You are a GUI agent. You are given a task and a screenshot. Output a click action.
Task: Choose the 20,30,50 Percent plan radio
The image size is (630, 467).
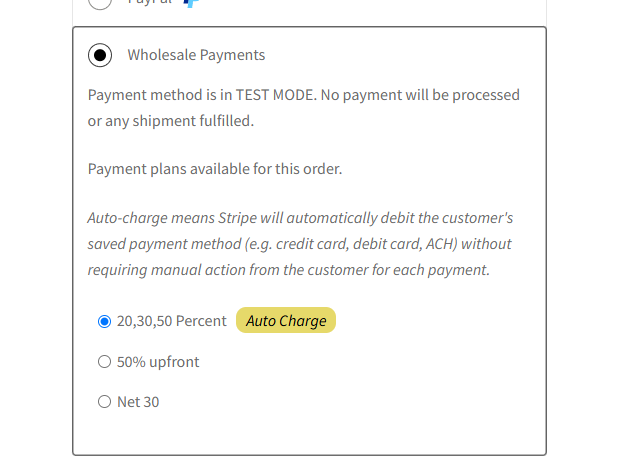(x=104, y=322)
